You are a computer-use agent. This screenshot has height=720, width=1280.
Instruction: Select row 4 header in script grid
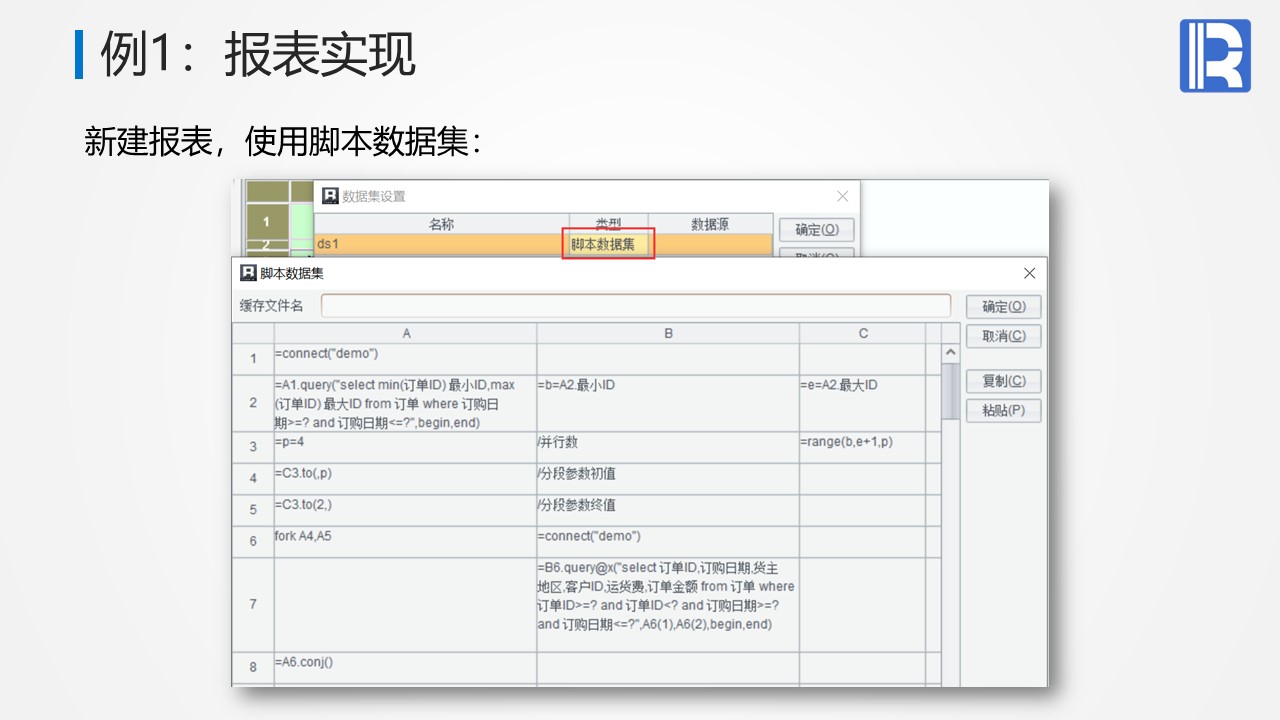tap(253, 479)
